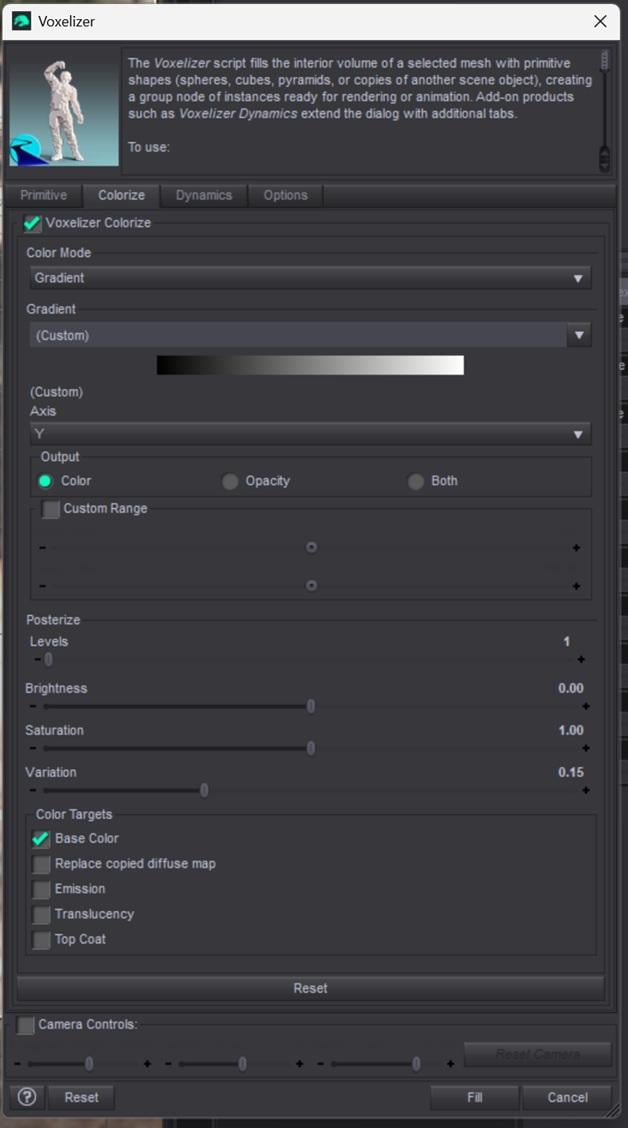Click the description text scrollbar
The height and width of the screenshot is (1128, 628).
click(605, 110)
